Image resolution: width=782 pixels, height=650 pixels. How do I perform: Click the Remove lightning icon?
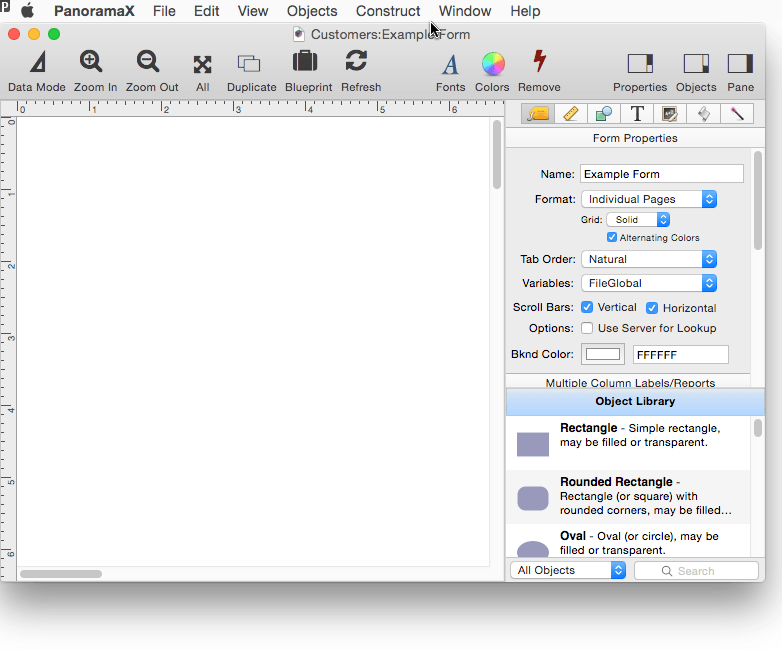click(539, 61)
